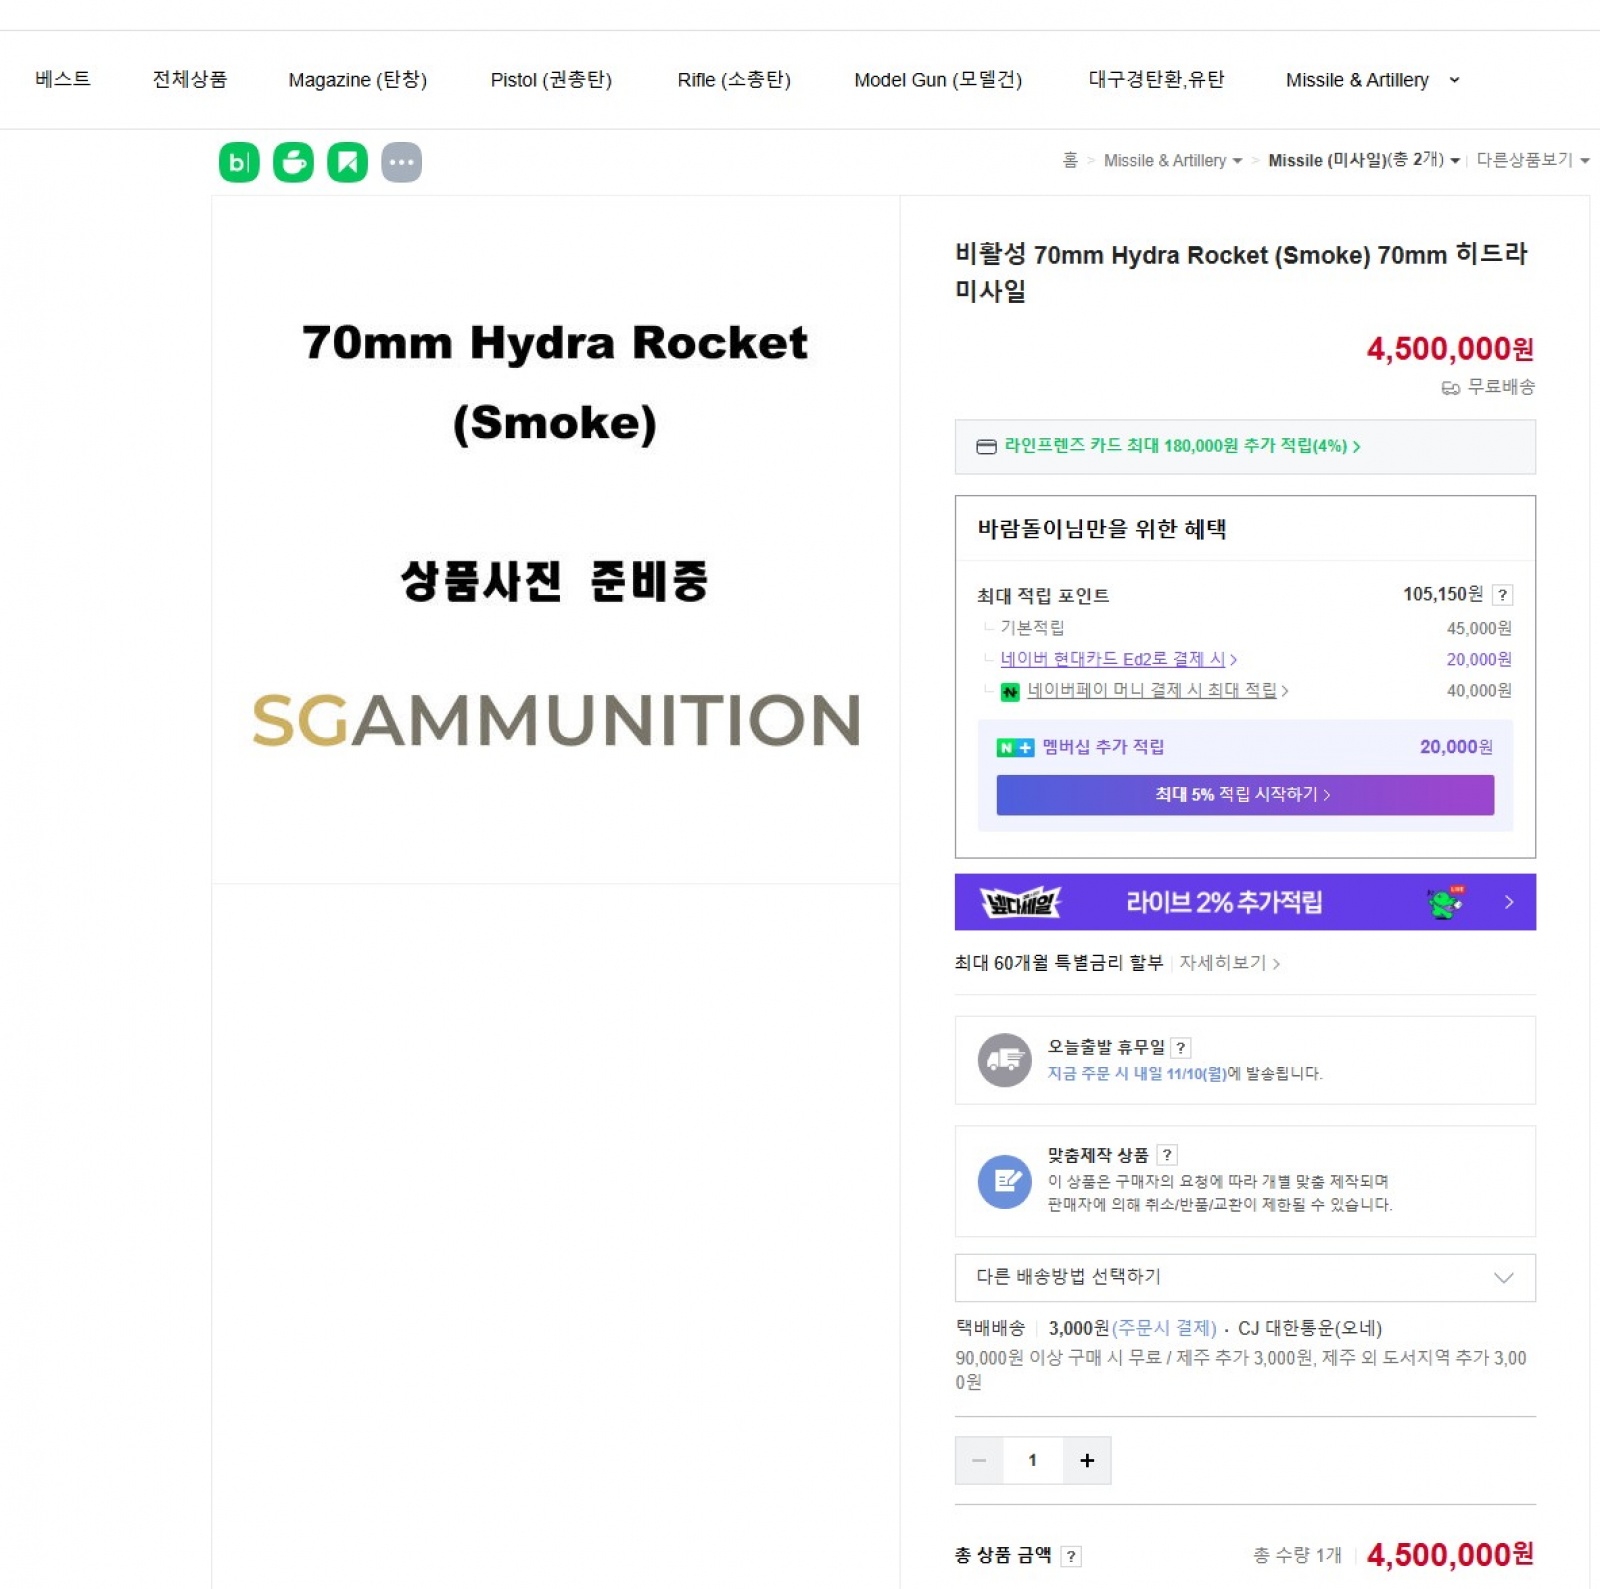
Task: Click the Keep bookmark share icon
Action: pos(347,162)
